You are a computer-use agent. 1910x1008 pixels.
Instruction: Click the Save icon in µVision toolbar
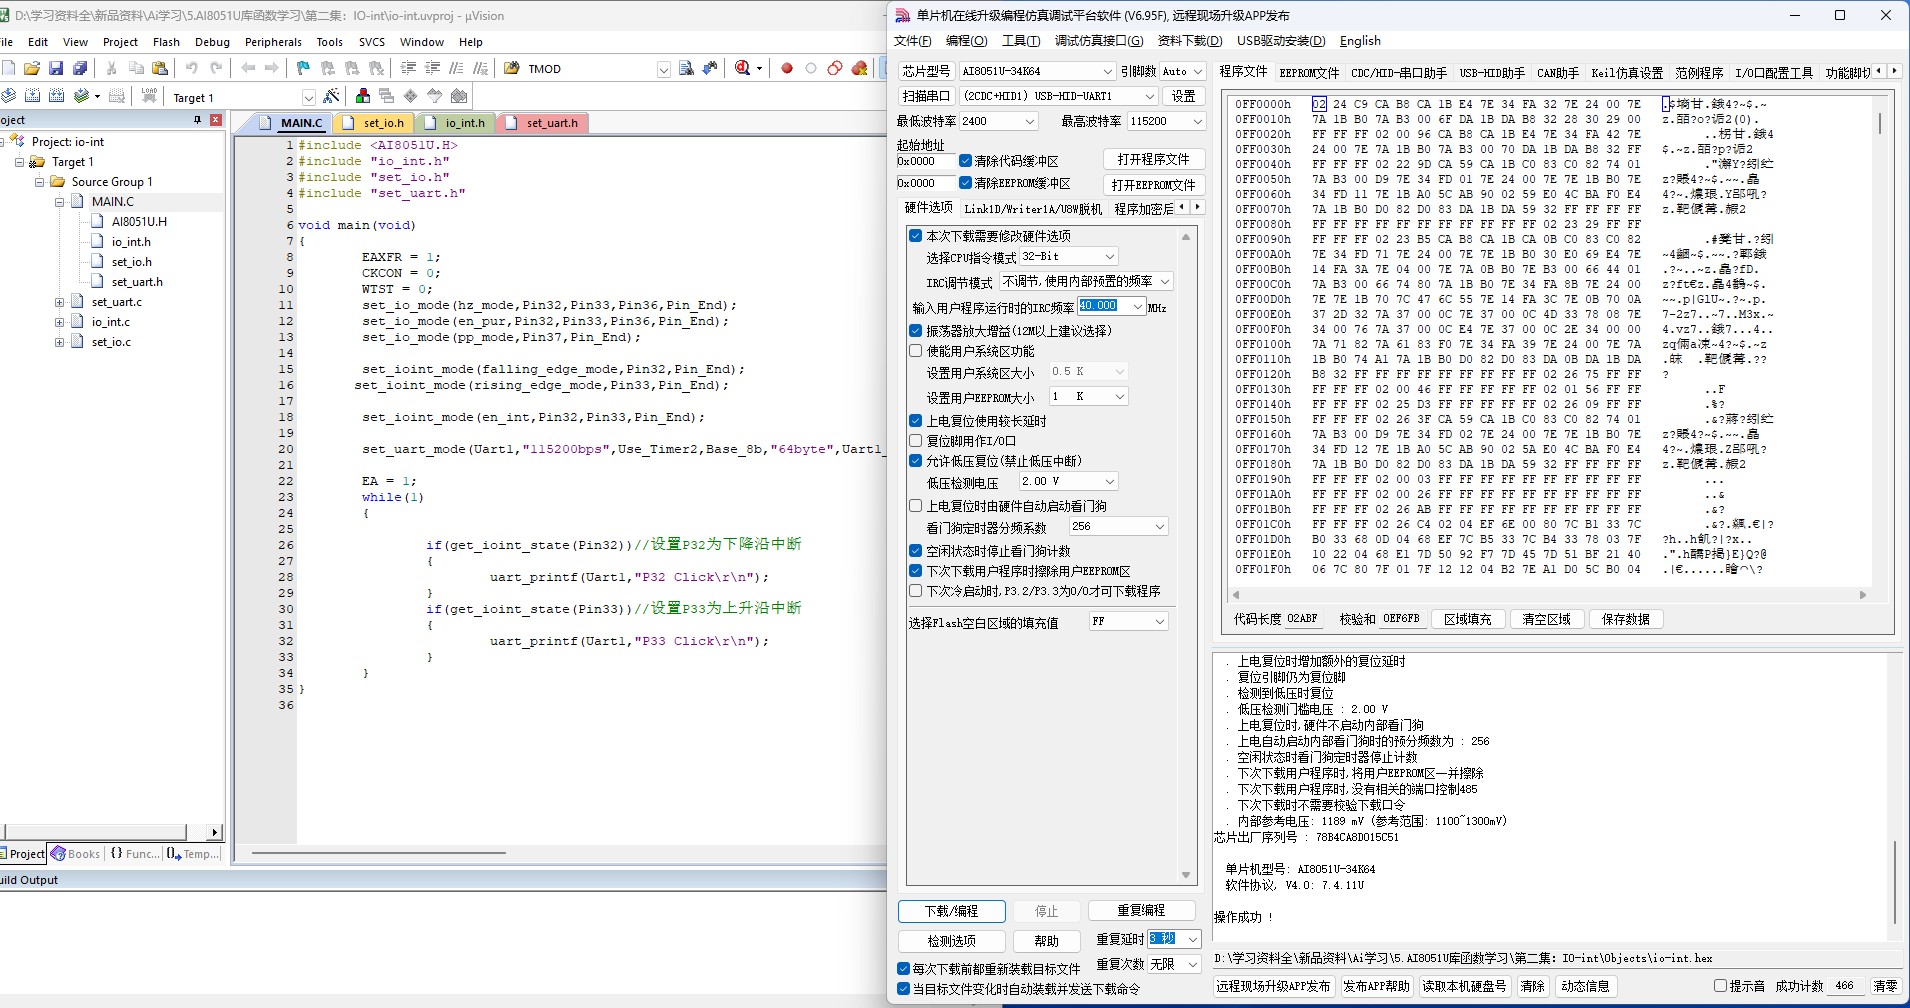tap(56, 68)
